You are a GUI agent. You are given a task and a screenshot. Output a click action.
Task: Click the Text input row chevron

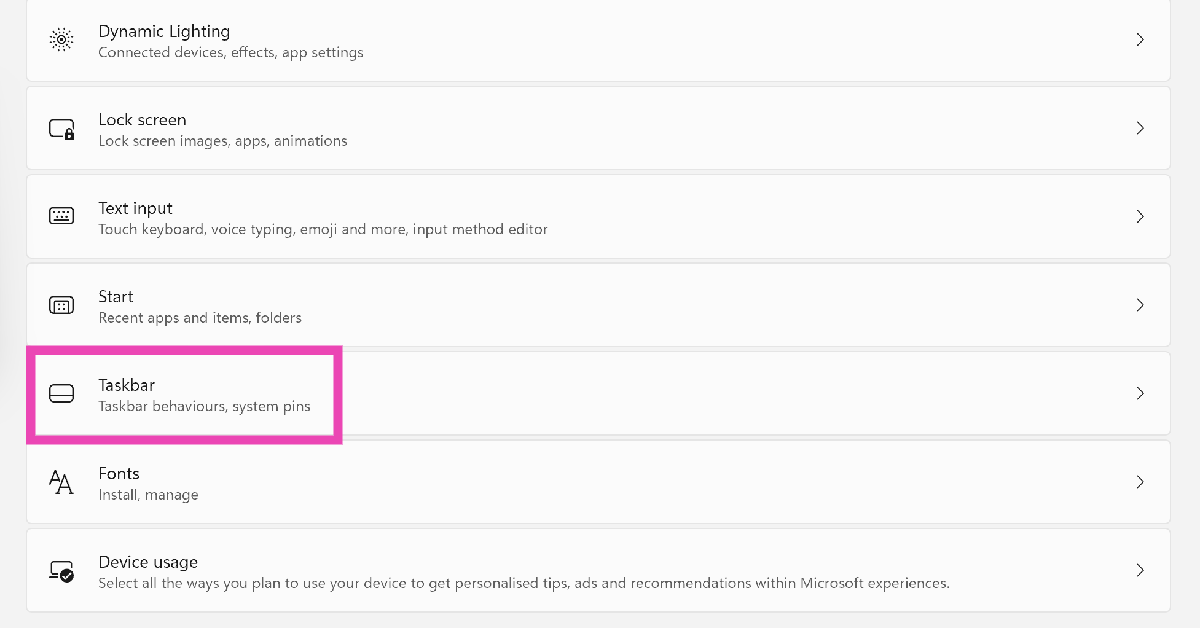click(1140, 217)
